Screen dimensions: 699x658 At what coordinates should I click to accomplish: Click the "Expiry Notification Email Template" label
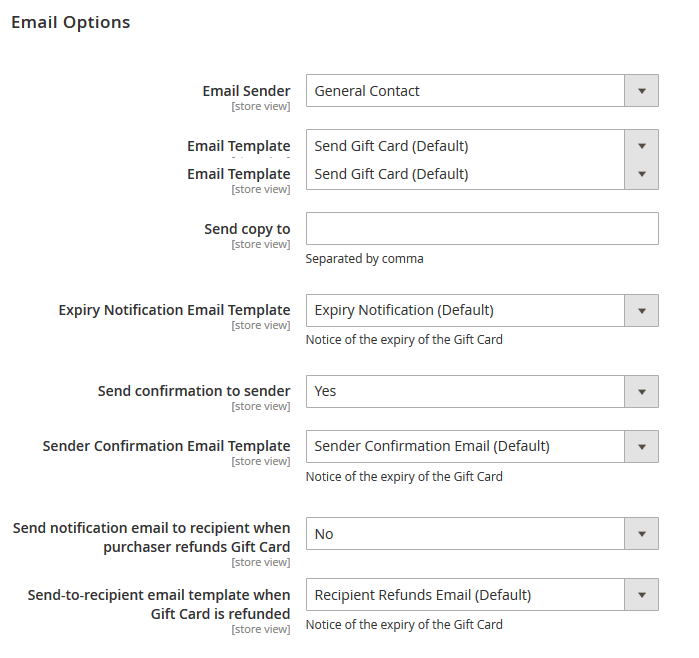(174, 310)
